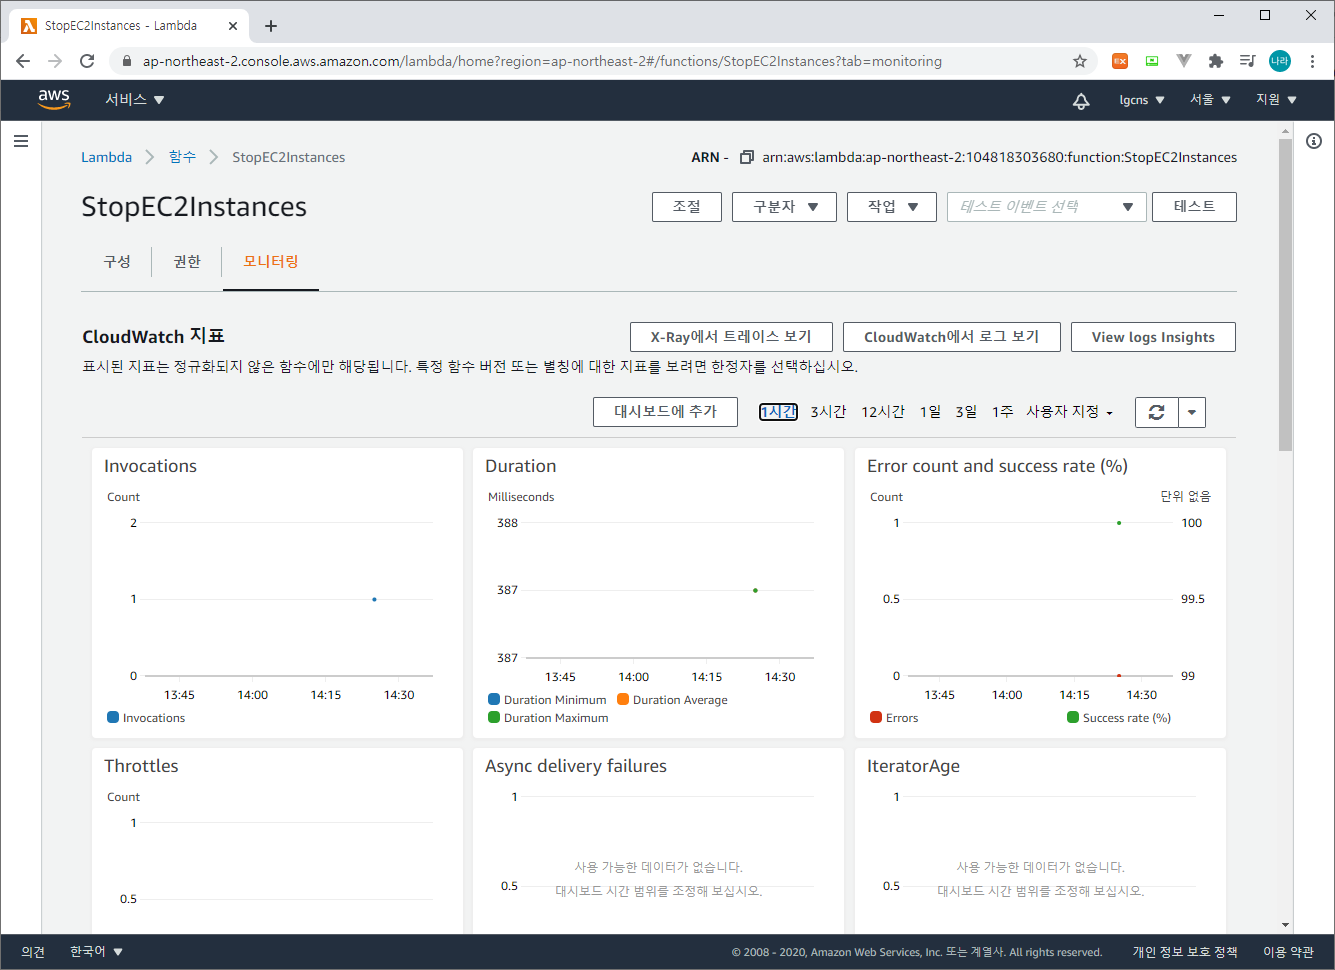Select the StopEC2Instances browser tab
1335x970 pixels.
click(128, 26)
